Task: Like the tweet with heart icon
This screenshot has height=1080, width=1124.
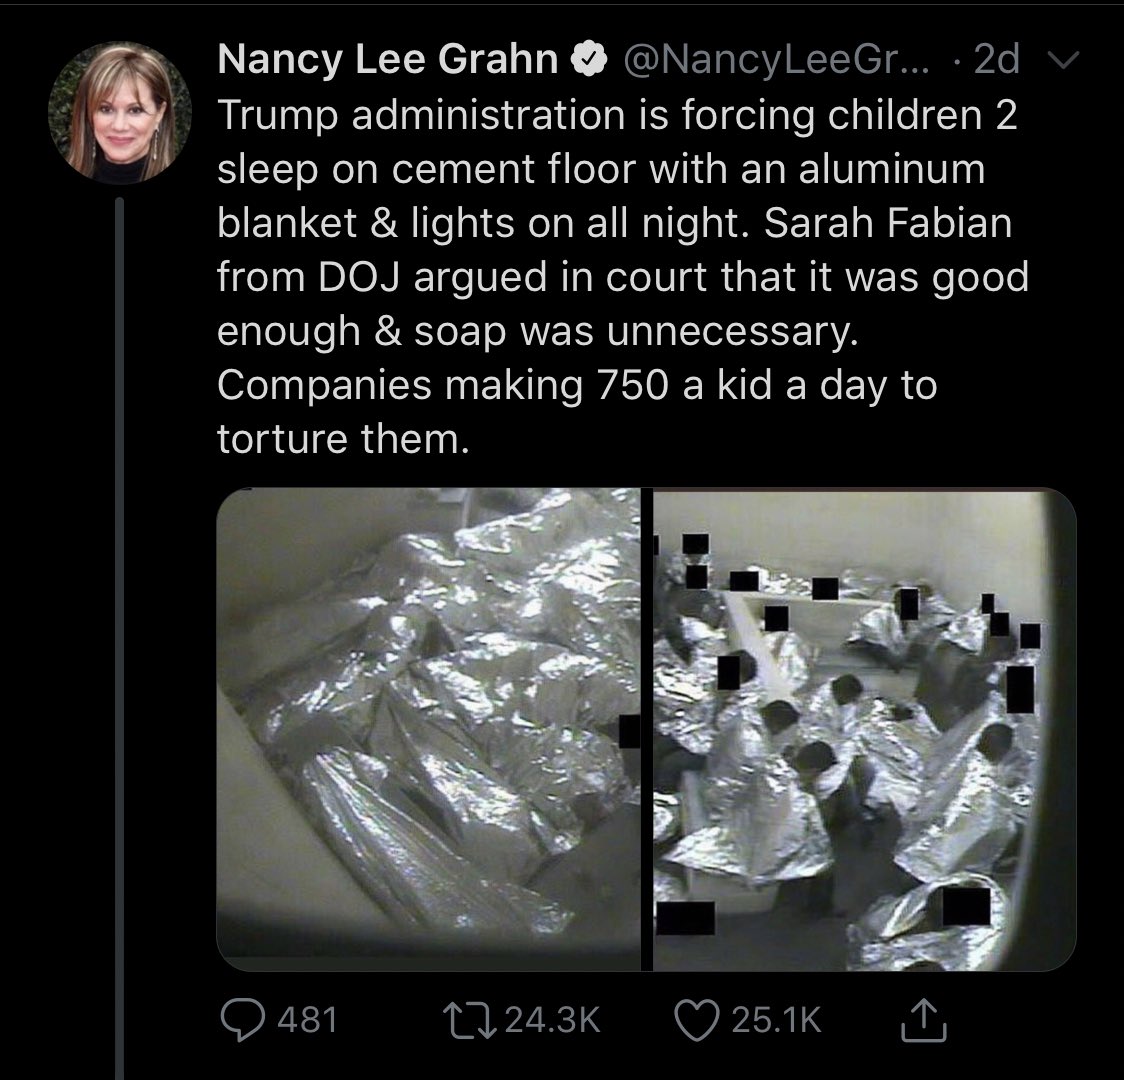Action: coord(697,1021)
